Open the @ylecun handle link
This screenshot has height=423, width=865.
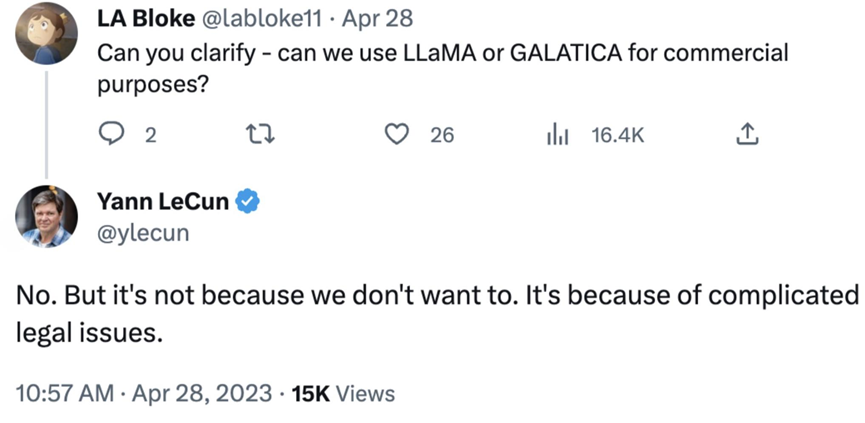tap(141, 233)
